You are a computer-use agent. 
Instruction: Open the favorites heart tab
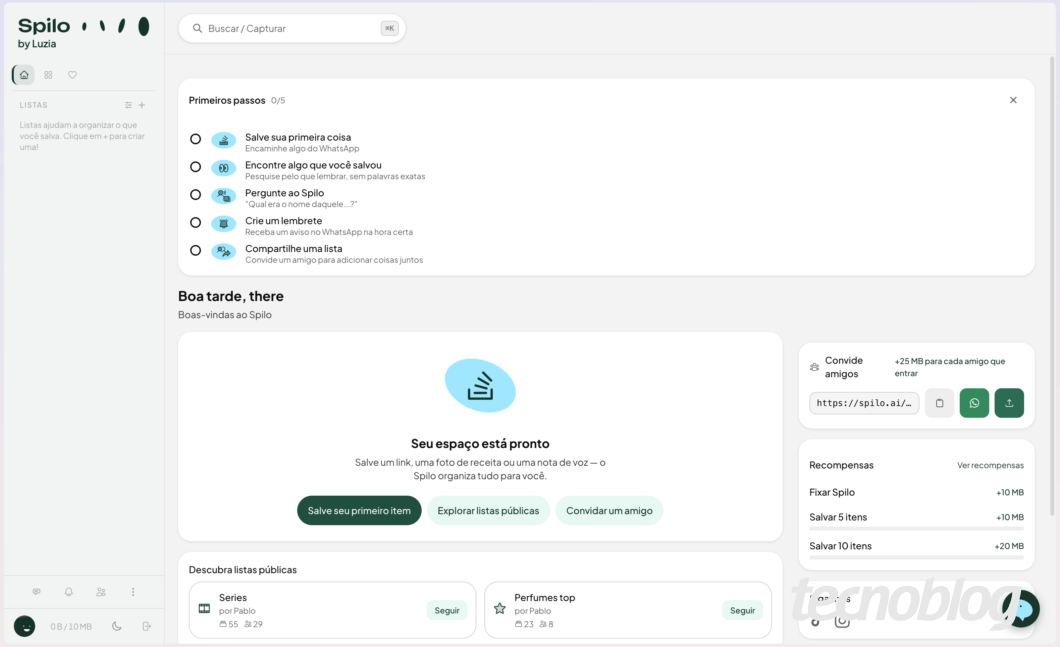[x=72, y=75]
